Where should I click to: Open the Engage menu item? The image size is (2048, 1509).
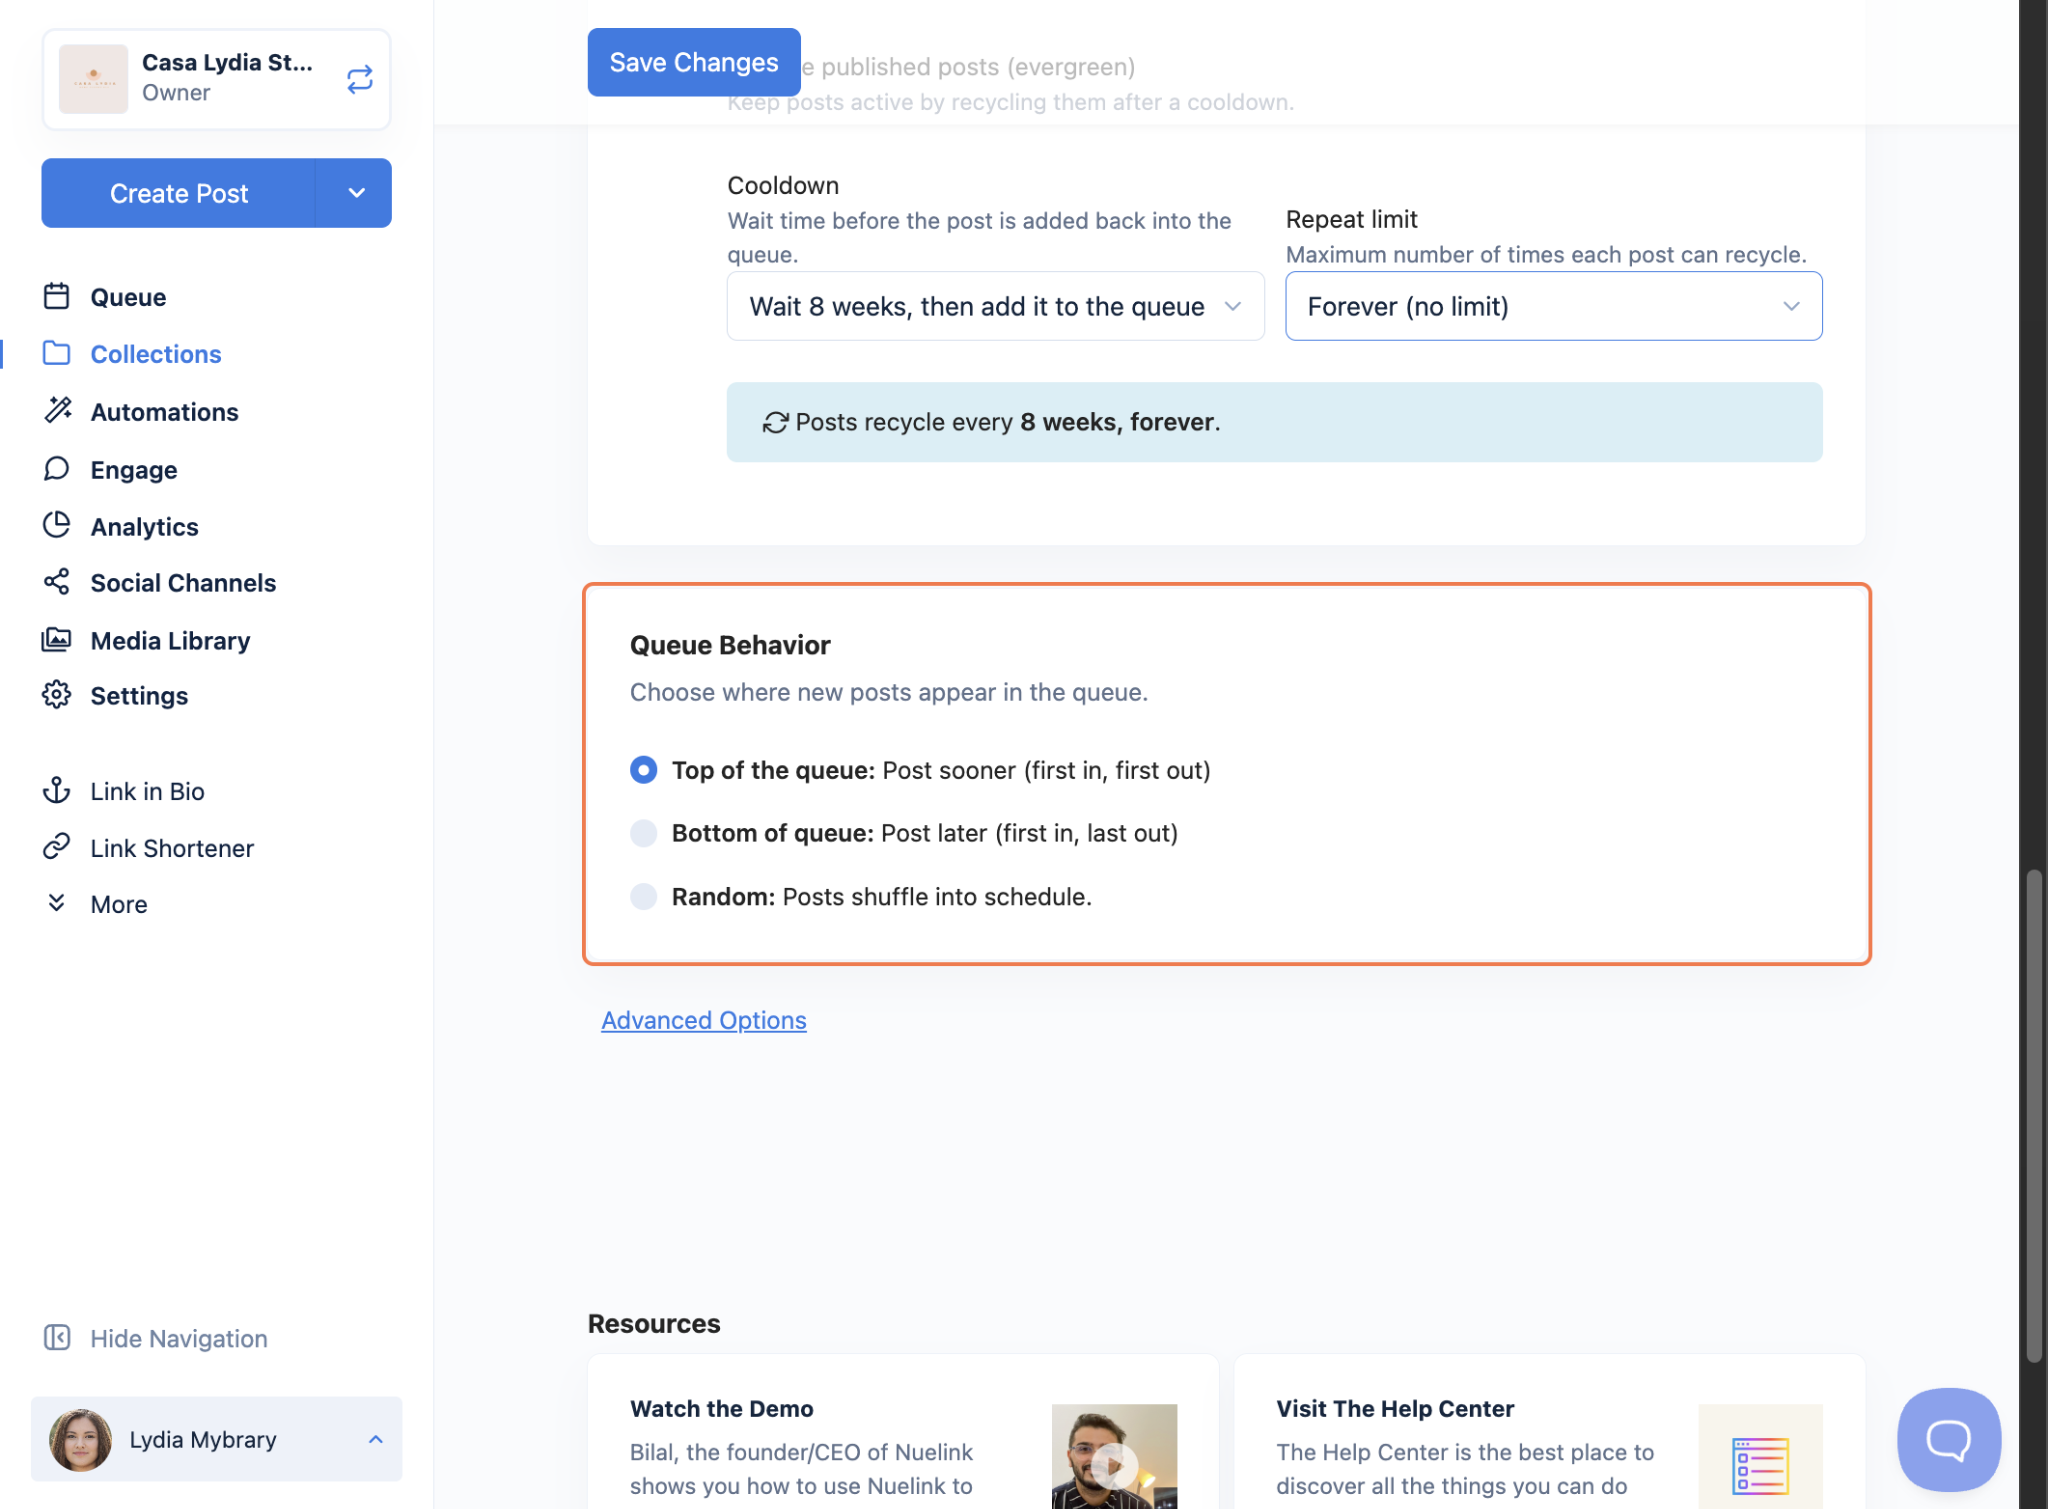tap(134, 469)
